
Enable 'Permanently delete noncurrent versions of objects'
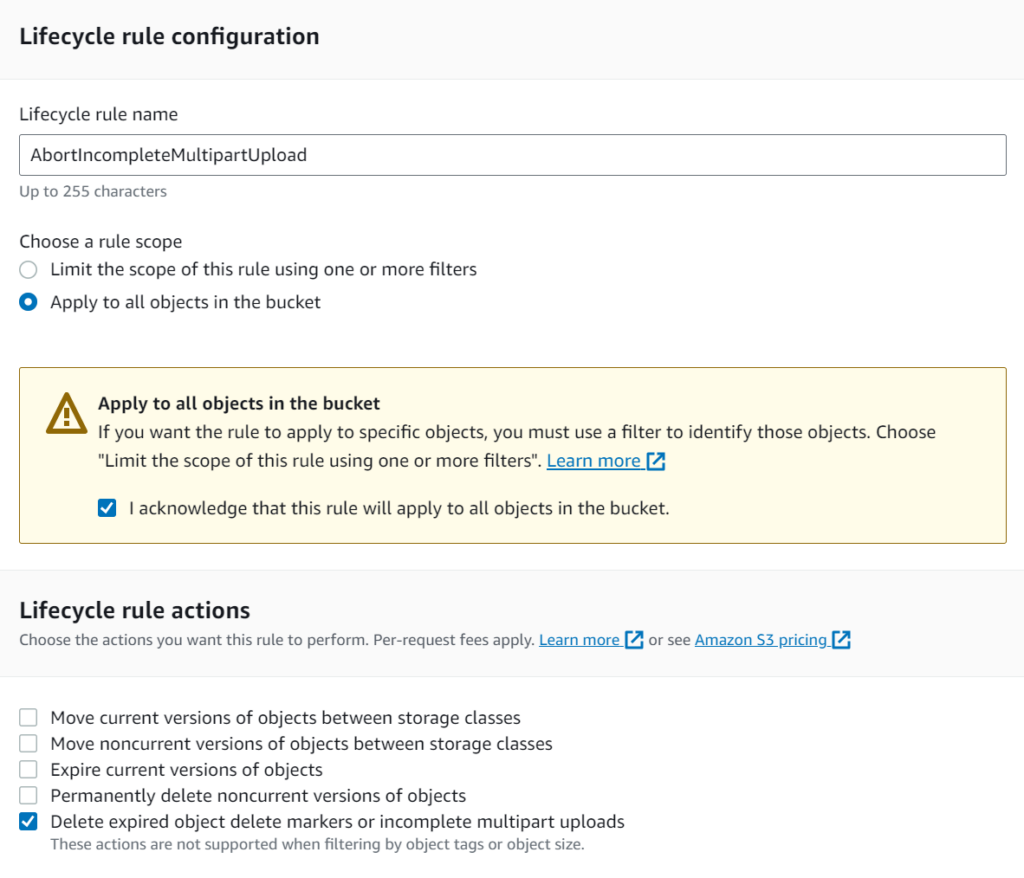29,796
